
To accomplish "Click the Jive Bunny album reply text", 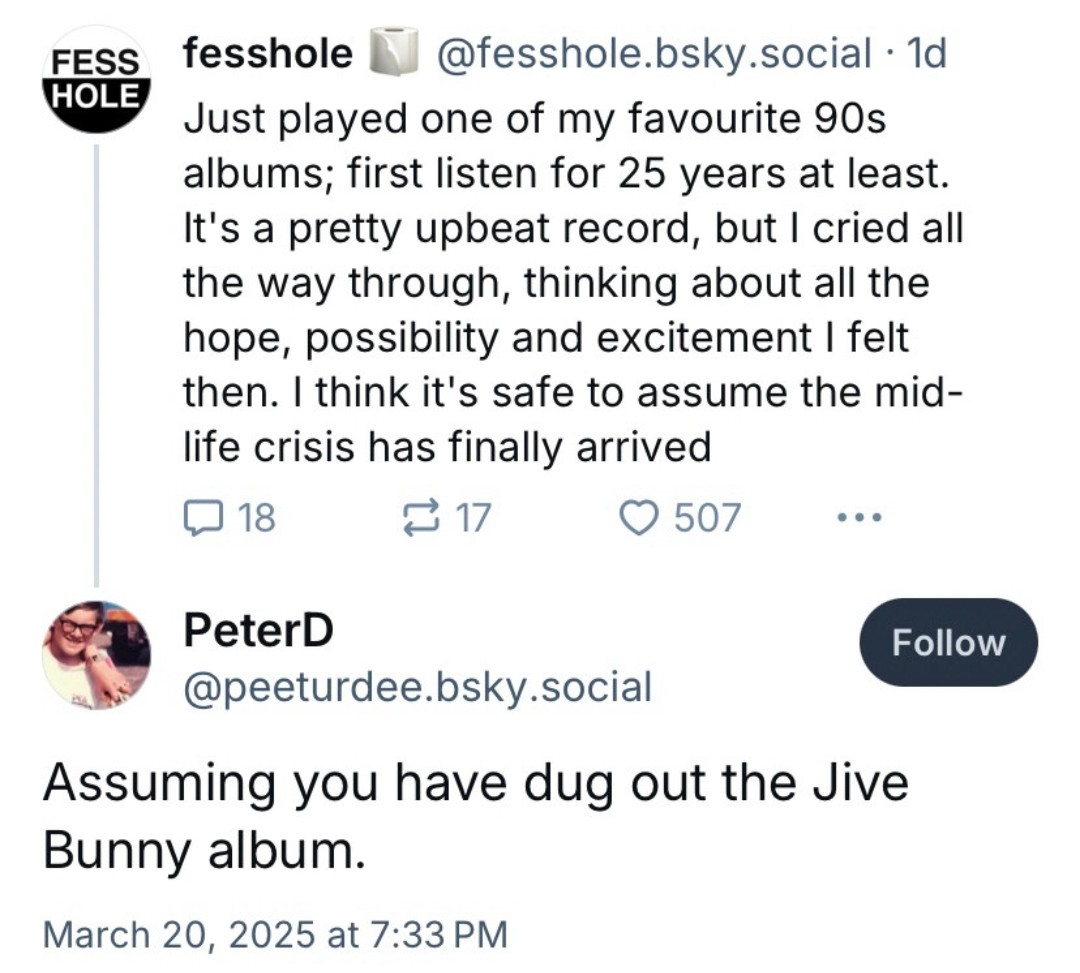I will 475,816.
